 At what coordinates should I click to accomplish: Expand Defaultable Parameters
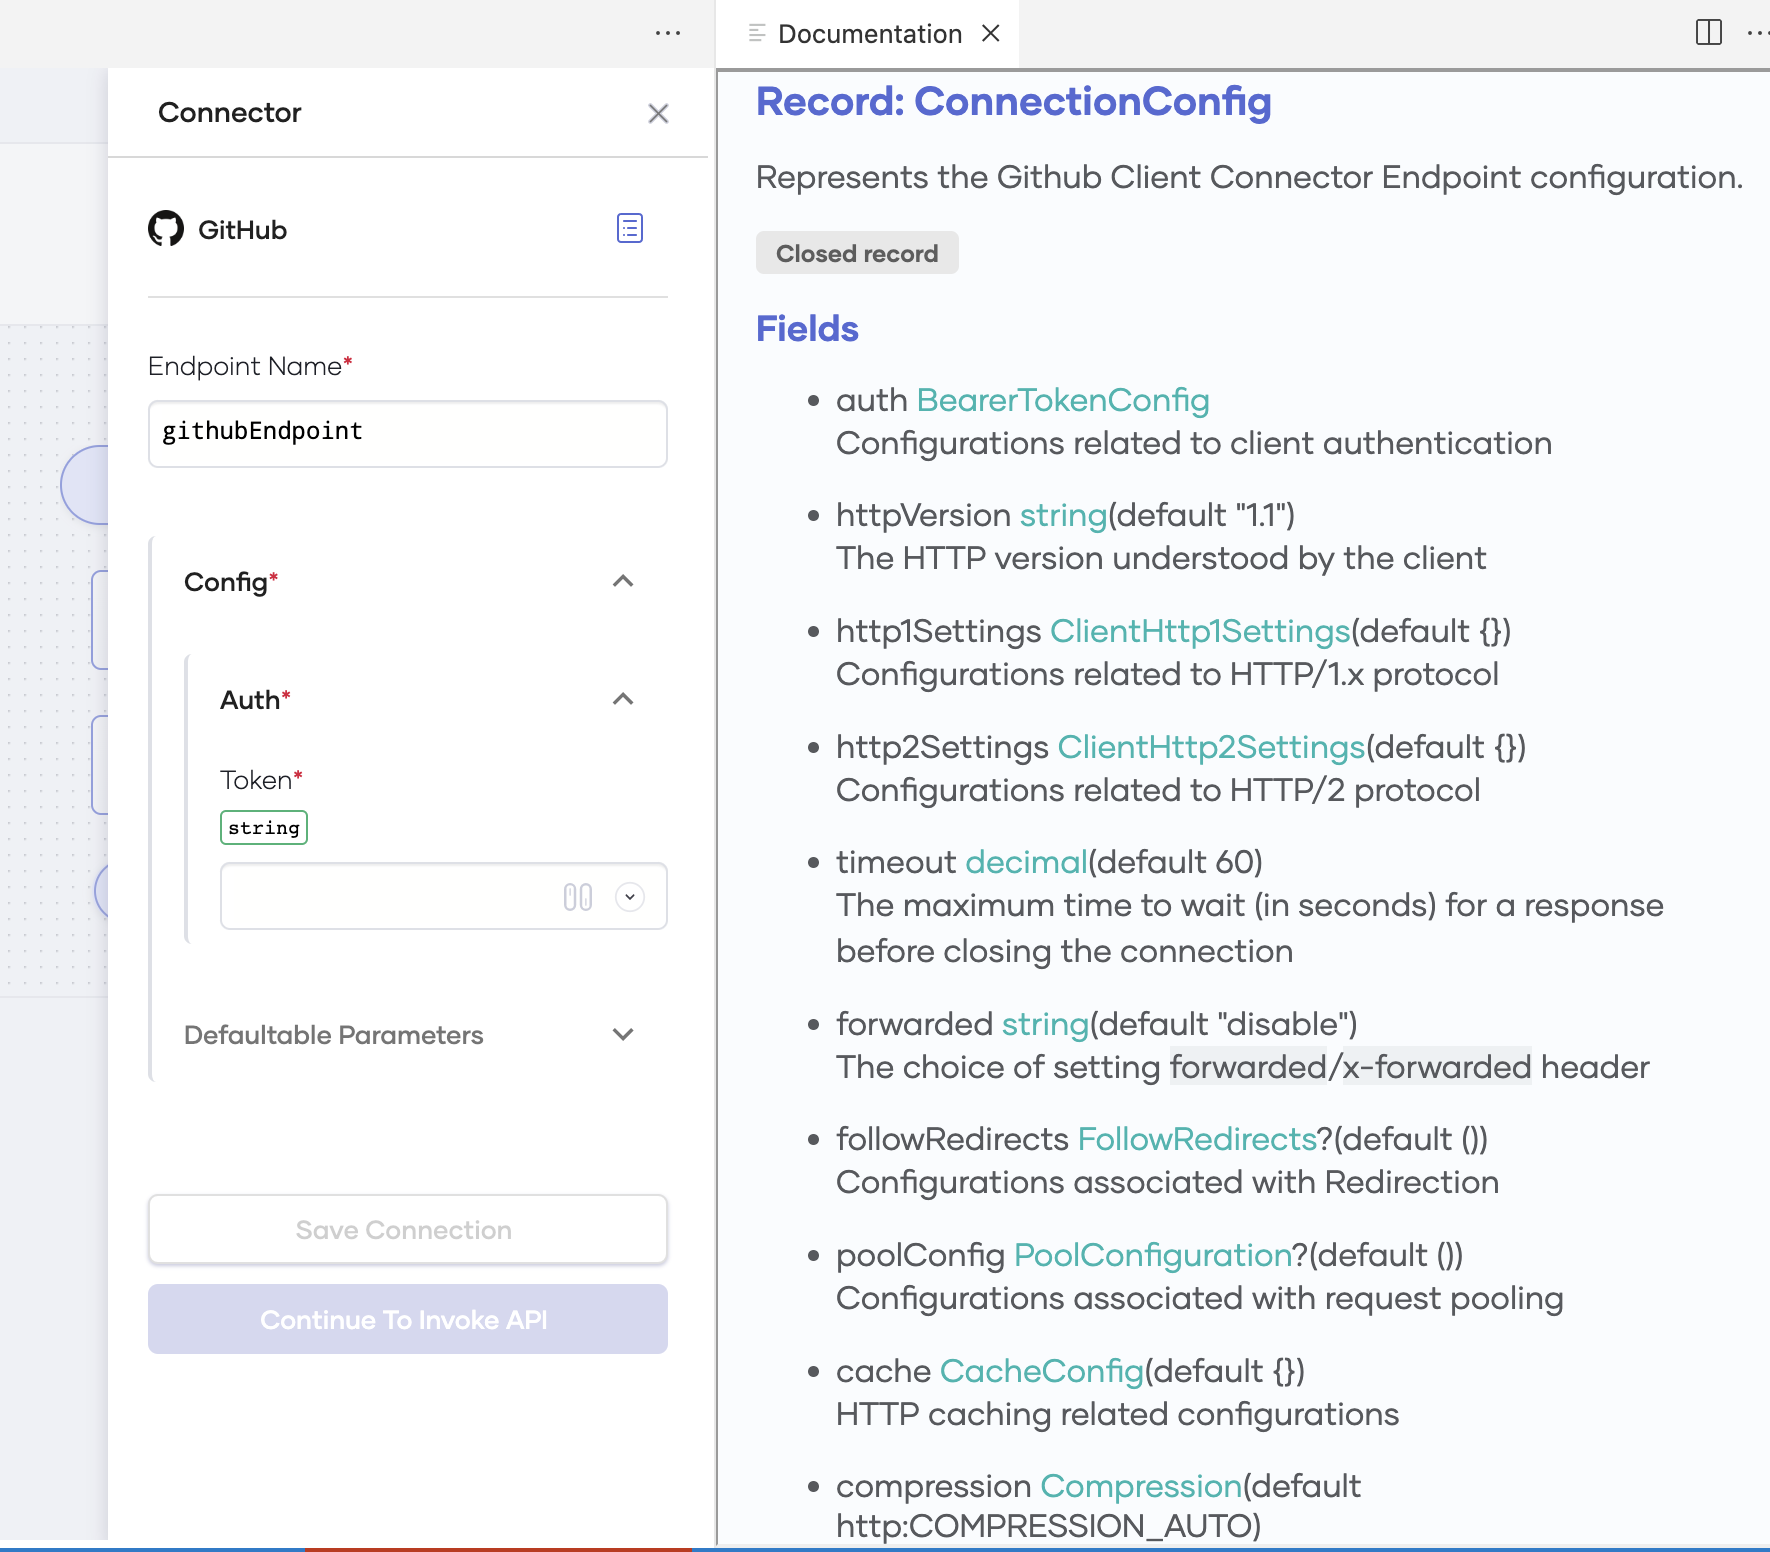[x=623, y=1035]
